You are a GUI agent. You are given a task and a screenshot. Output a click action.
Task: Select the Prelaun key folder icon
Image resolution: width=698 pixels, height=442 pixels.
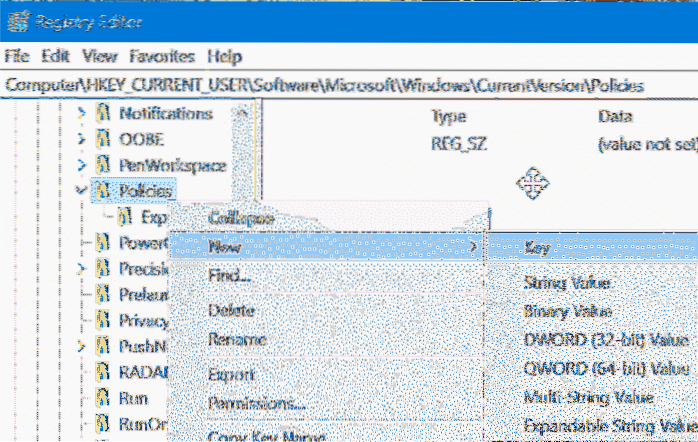coord(103,294)
